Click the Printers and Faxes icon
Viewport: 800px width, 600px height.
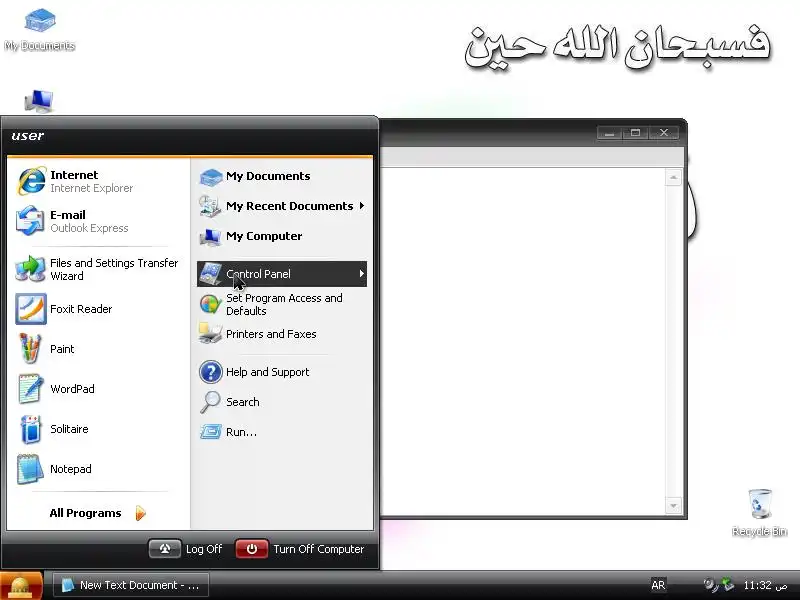pos(210,334)
